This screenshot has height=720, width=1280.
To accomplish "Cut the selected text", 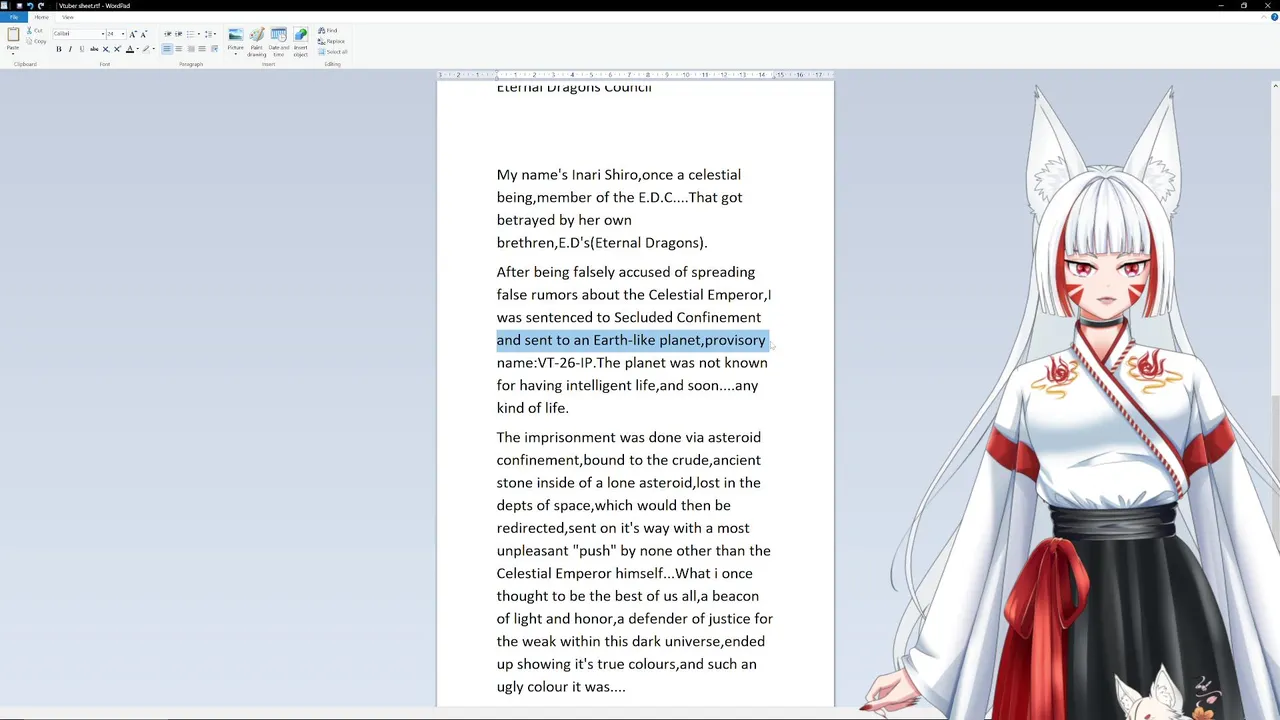I will pos(37,31).
